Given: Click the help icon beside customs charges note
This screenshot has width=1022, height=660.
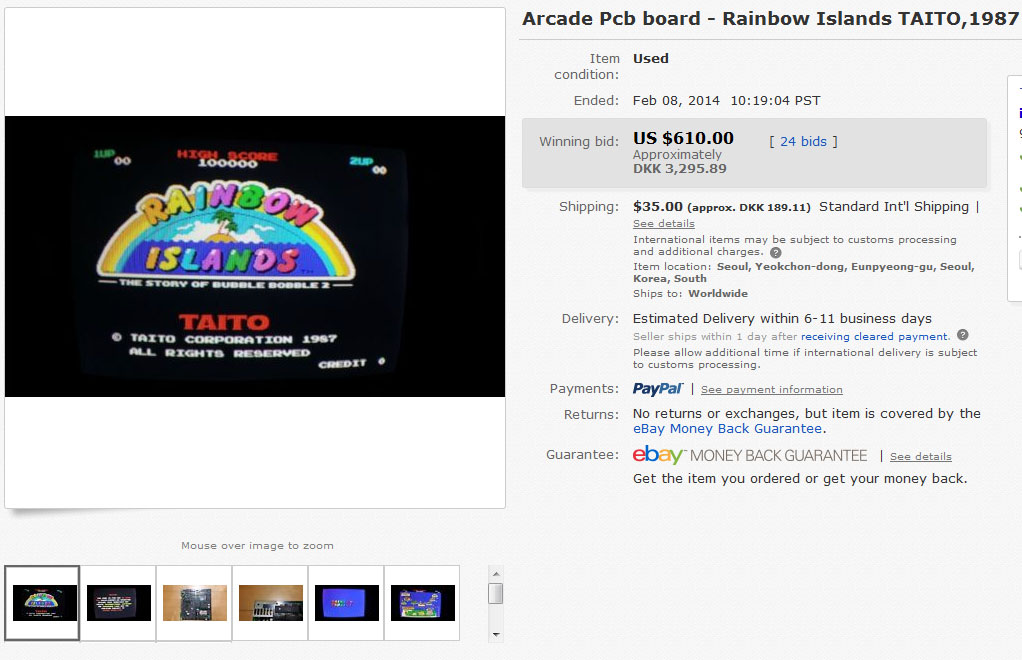Looking at the screenshot, I should coord(776,253).
